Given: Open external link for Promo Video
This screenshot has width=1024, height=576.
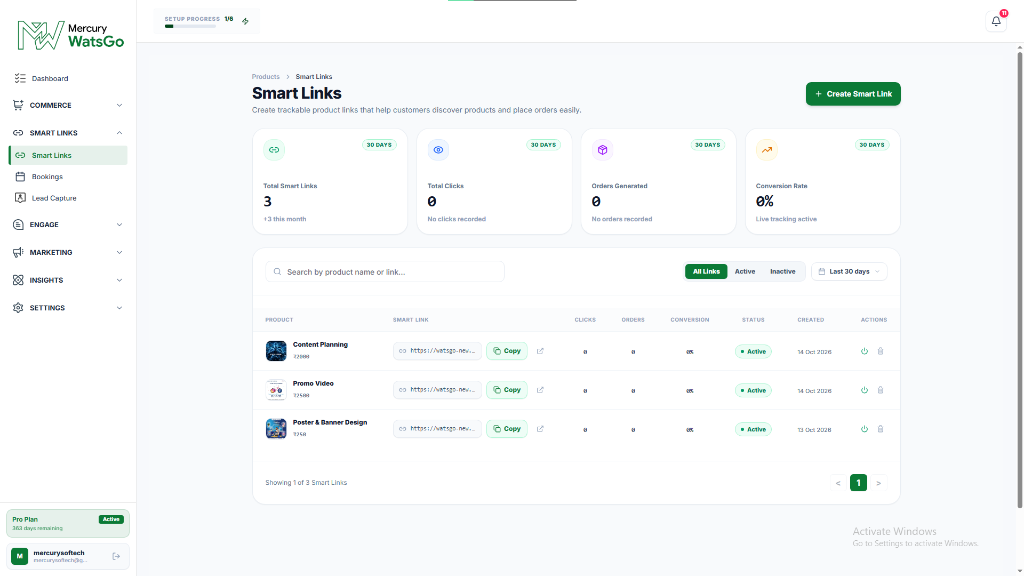Looking at the screenshot, I should point(540,390).
